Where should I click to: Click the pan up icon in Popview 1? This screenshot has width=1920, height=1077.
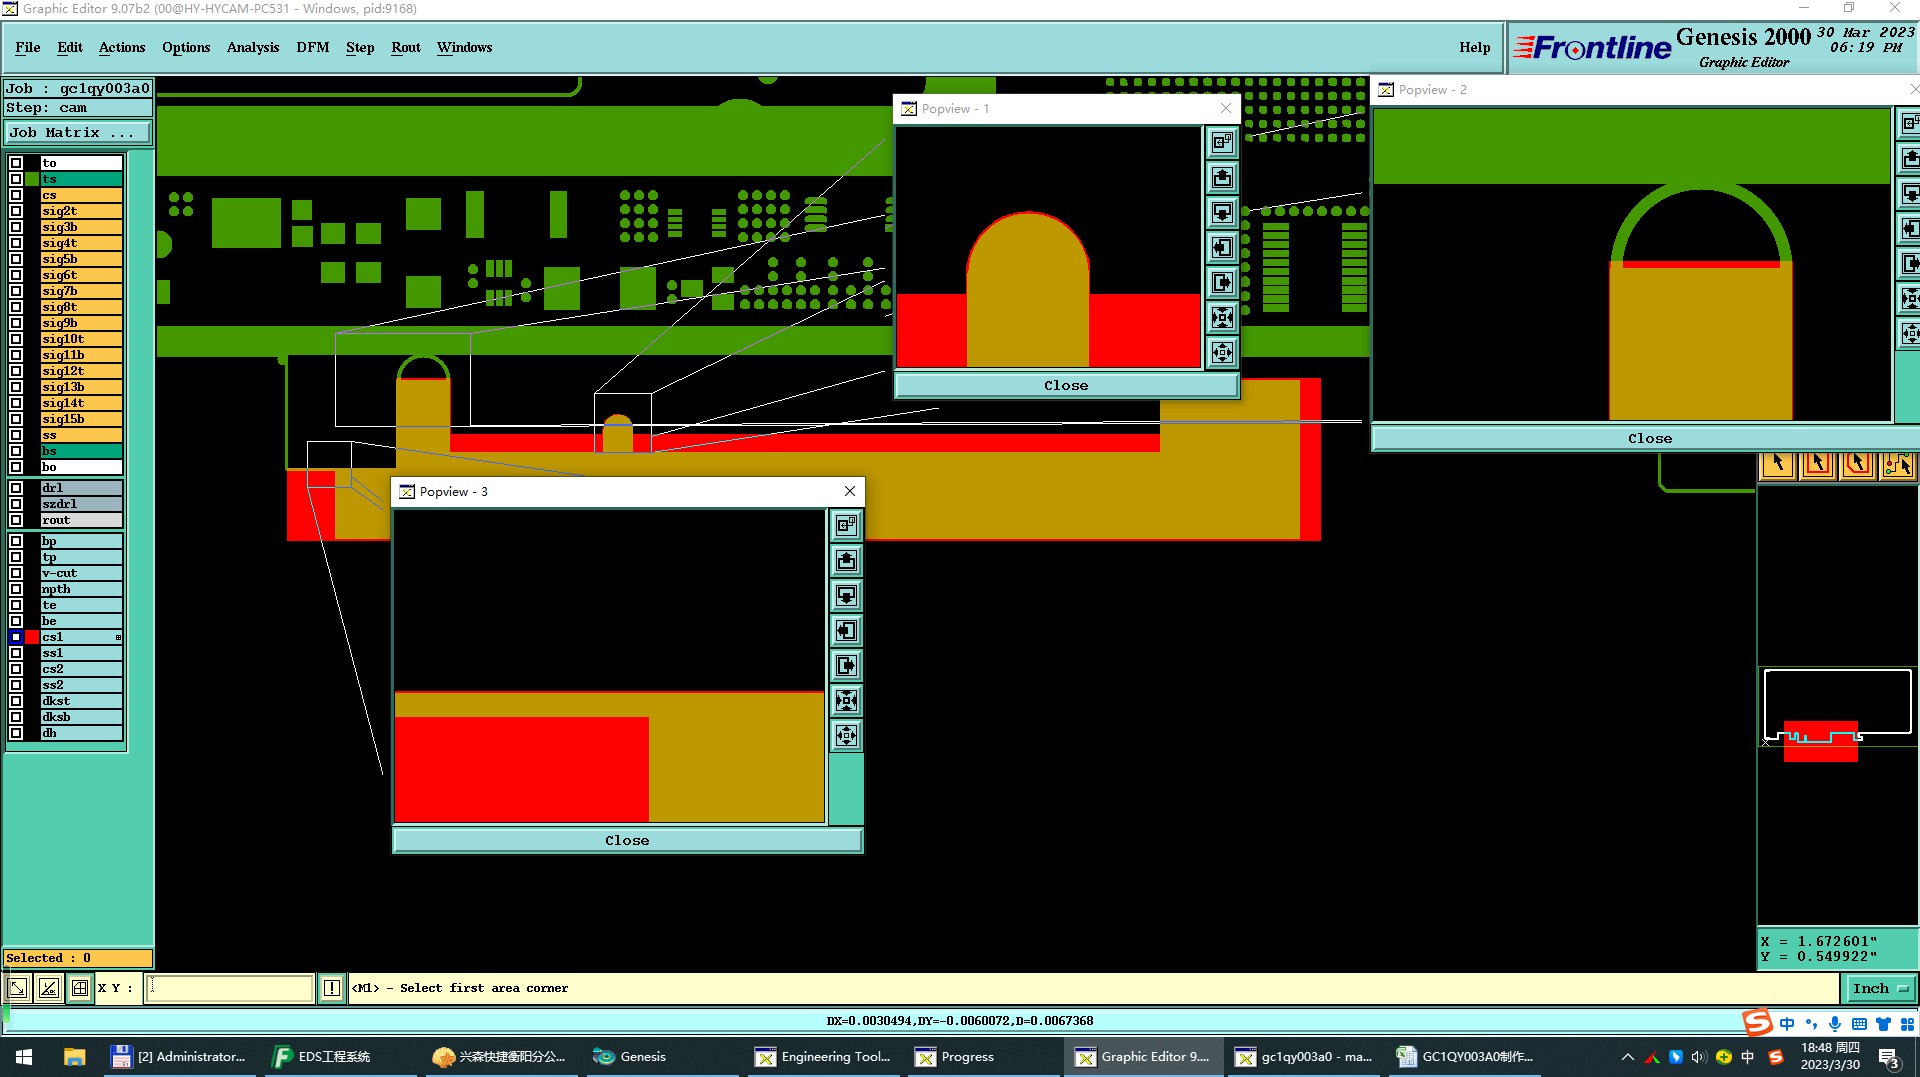pos(1222,178)
